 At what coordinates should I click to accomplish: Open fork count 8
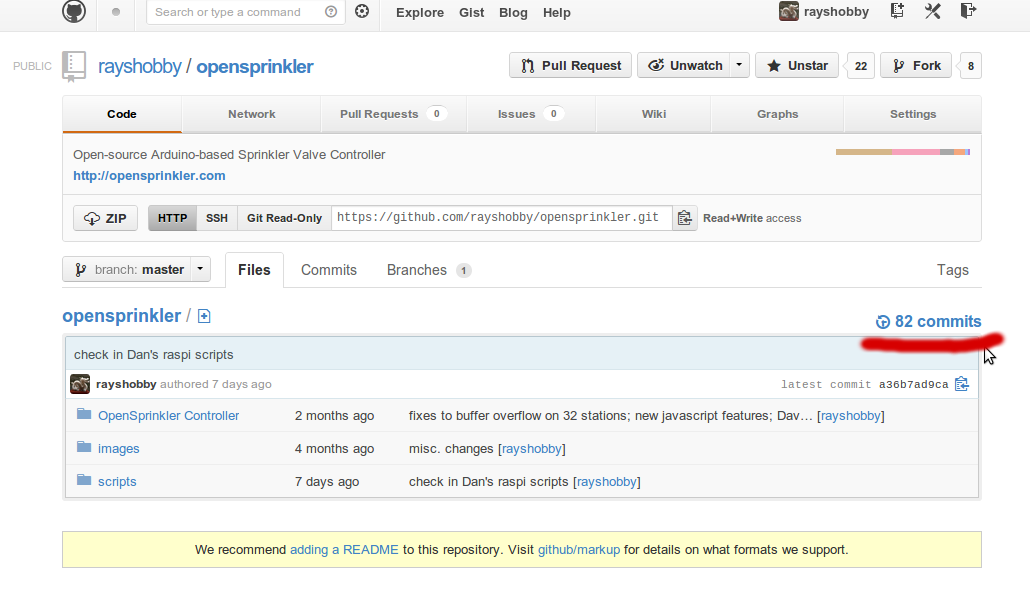970,66
